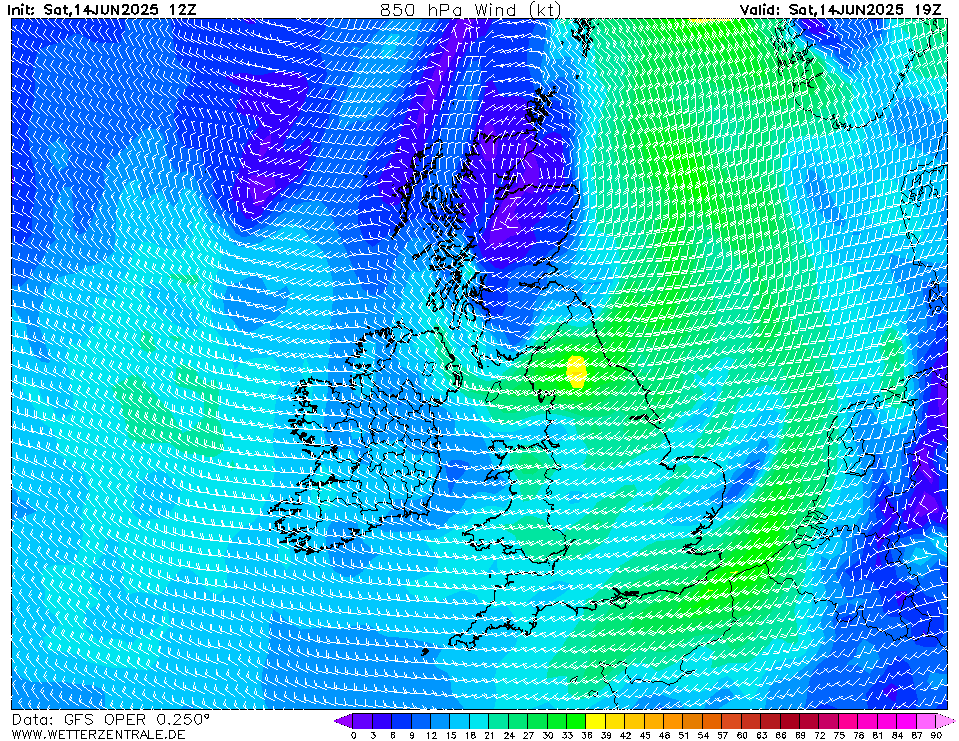The width and height of the screenshot is (959, 741).
Task: Click the "0" label under the color scale
Action: pyautogui.click(x=354, y=735)
